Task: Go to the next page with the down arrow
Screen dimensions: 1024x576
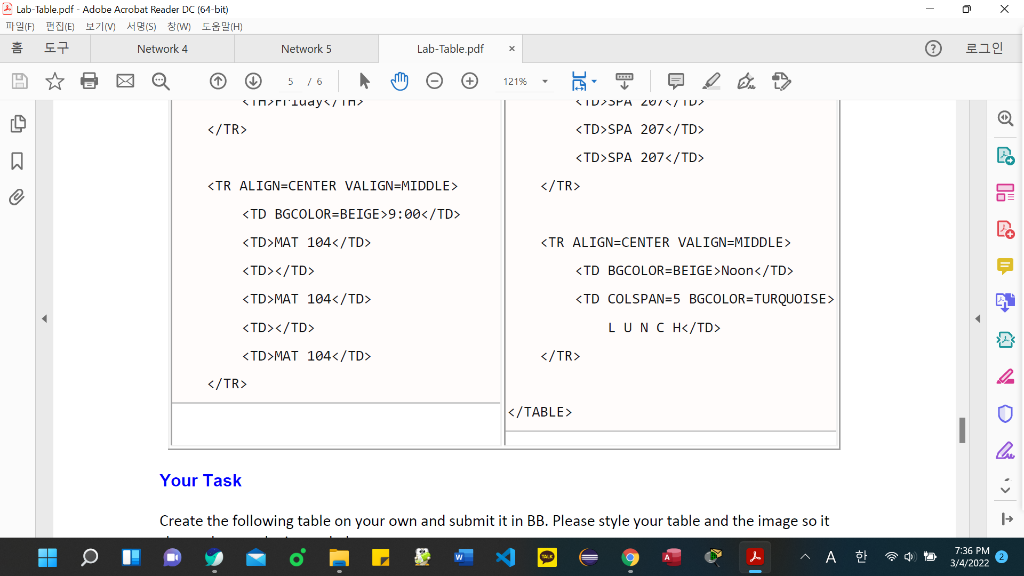Action: 253,81
